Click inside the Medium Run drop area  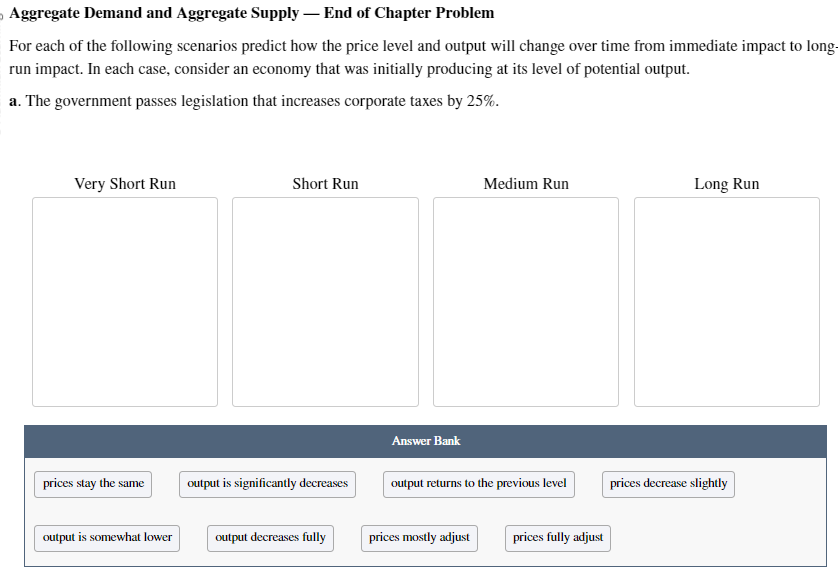coord(525,300)
